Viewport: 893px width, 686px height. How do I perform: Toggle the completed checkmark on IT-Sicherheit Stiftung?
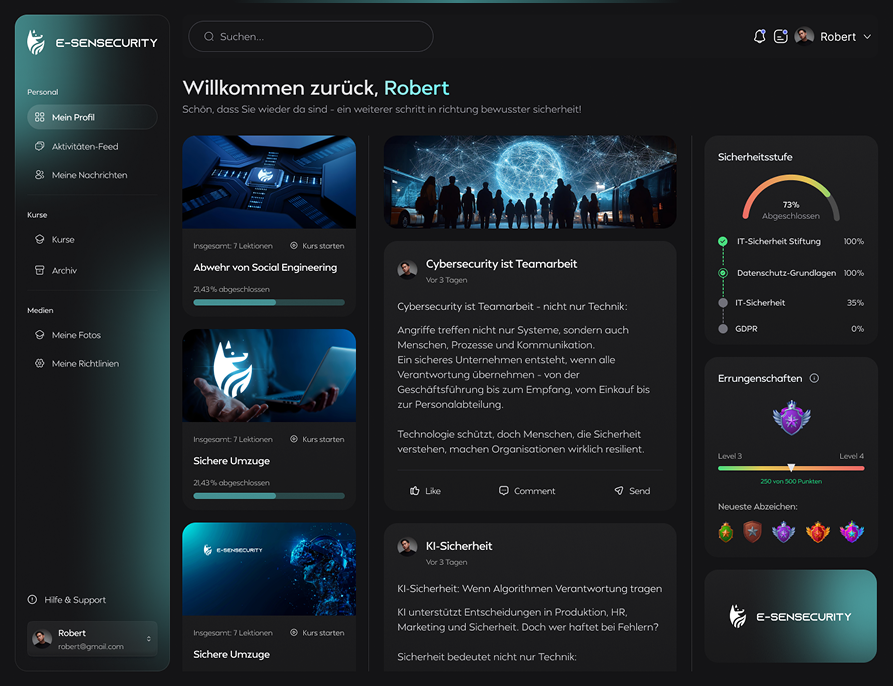(x=722, y=241)
